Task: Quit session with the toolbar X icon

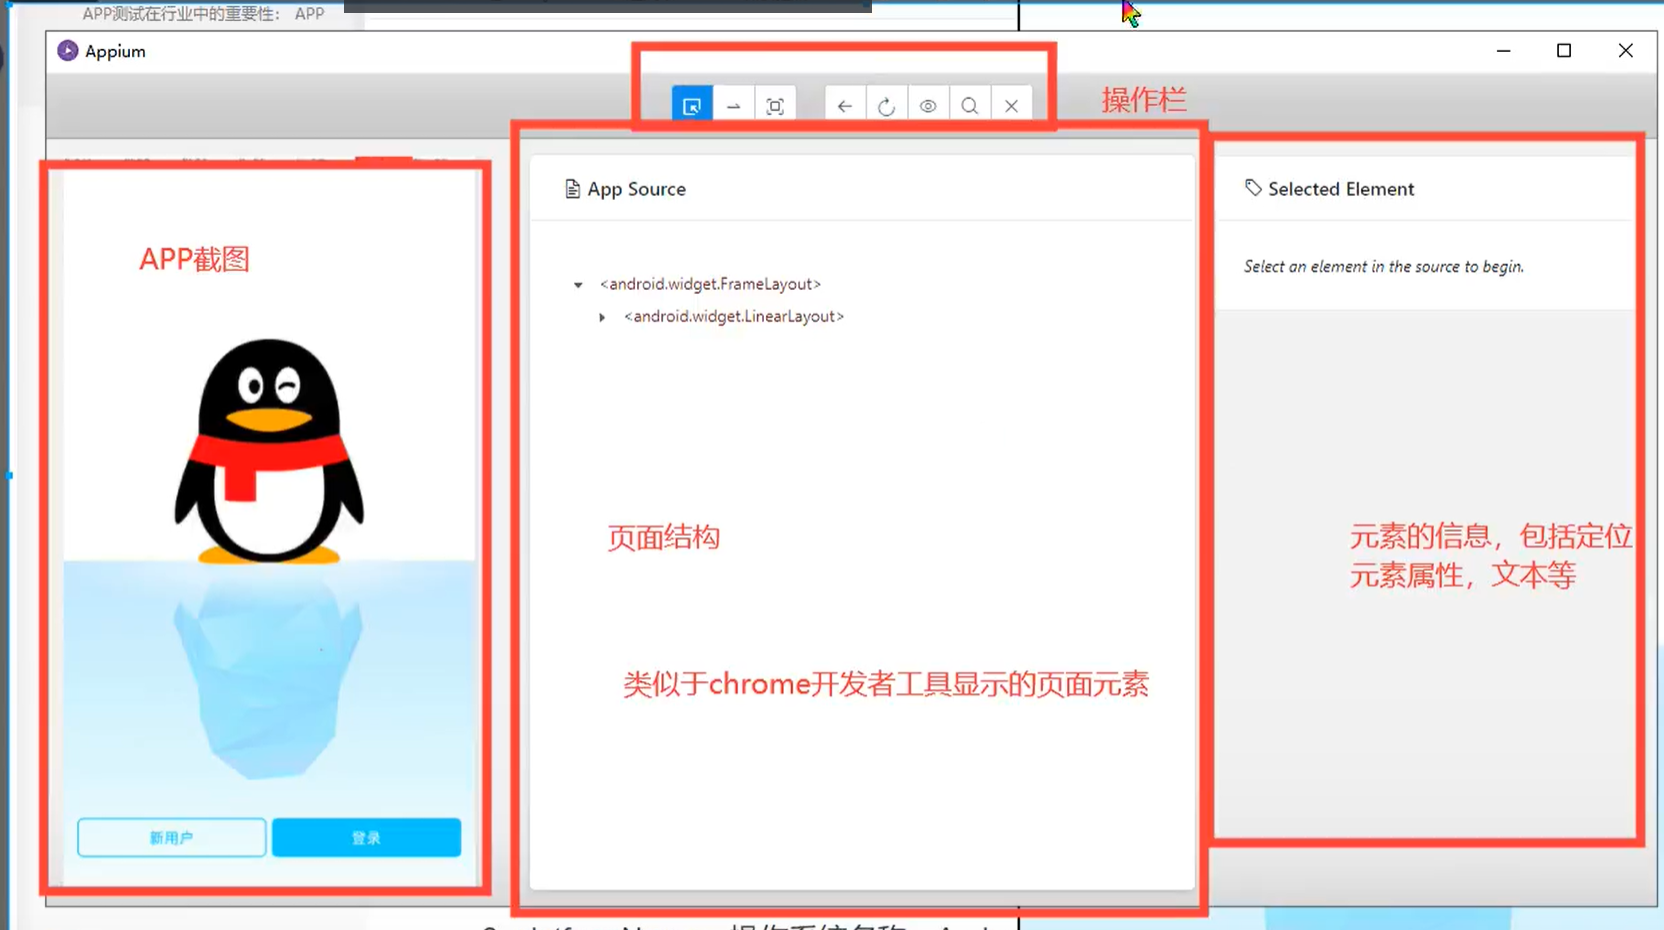Action: coord(1011,106)
